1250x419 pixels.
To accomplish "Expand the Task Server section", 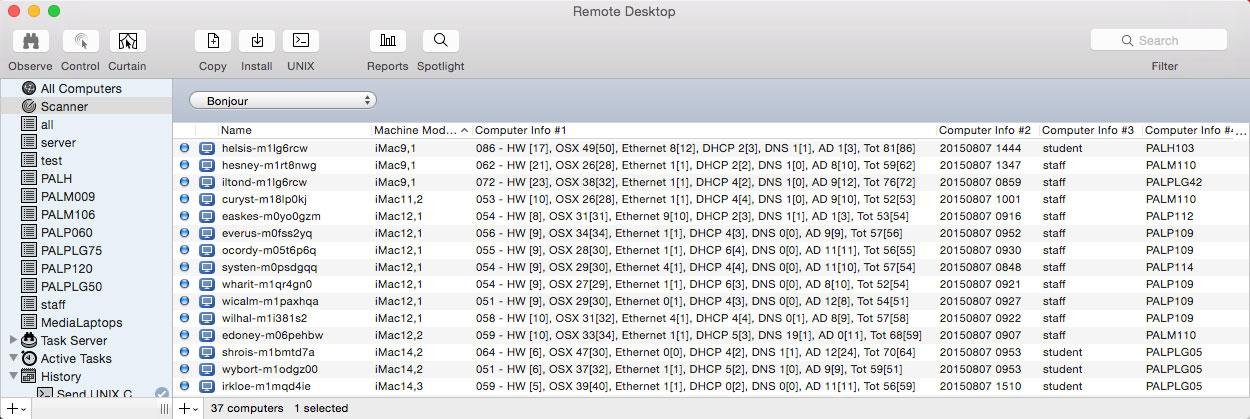I will (x=13, y=340).
